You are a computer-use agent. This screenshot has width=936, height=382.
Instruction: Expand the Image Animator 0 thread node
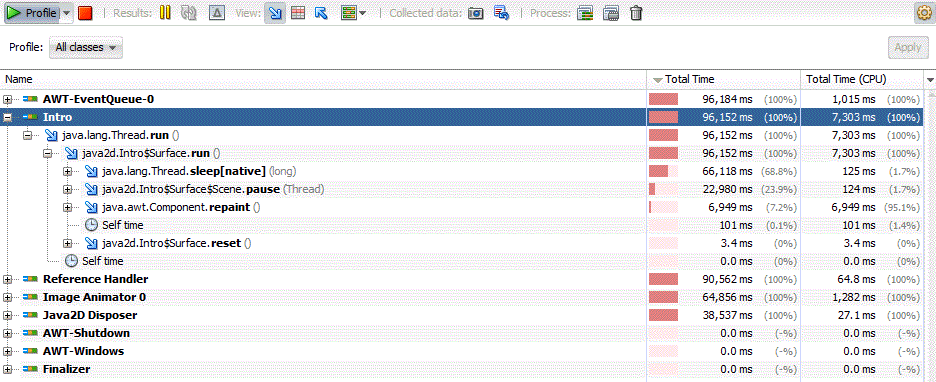pos(8,297)
